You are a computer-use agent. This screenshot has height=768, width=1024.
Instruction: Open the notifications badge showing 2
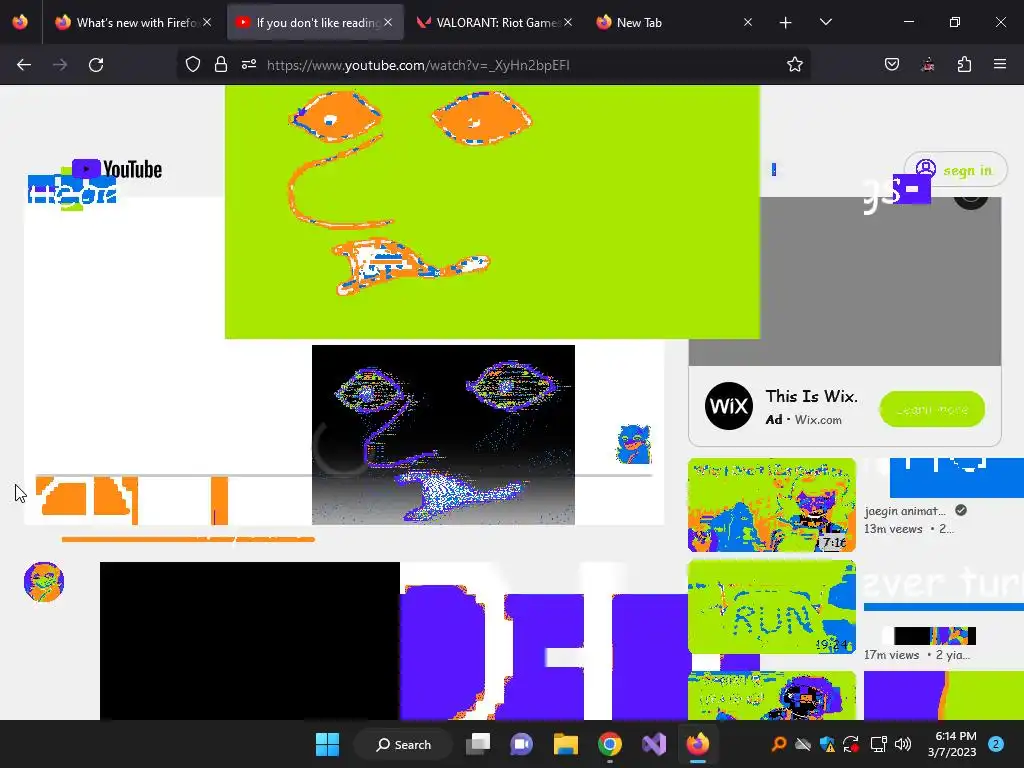coord(996,744)
